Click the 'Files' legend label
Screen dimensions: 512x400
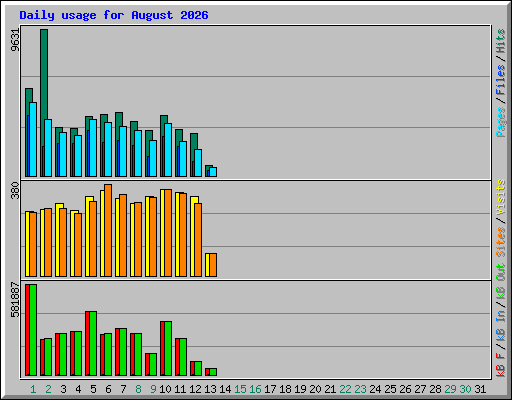click(x=500, y=80)
